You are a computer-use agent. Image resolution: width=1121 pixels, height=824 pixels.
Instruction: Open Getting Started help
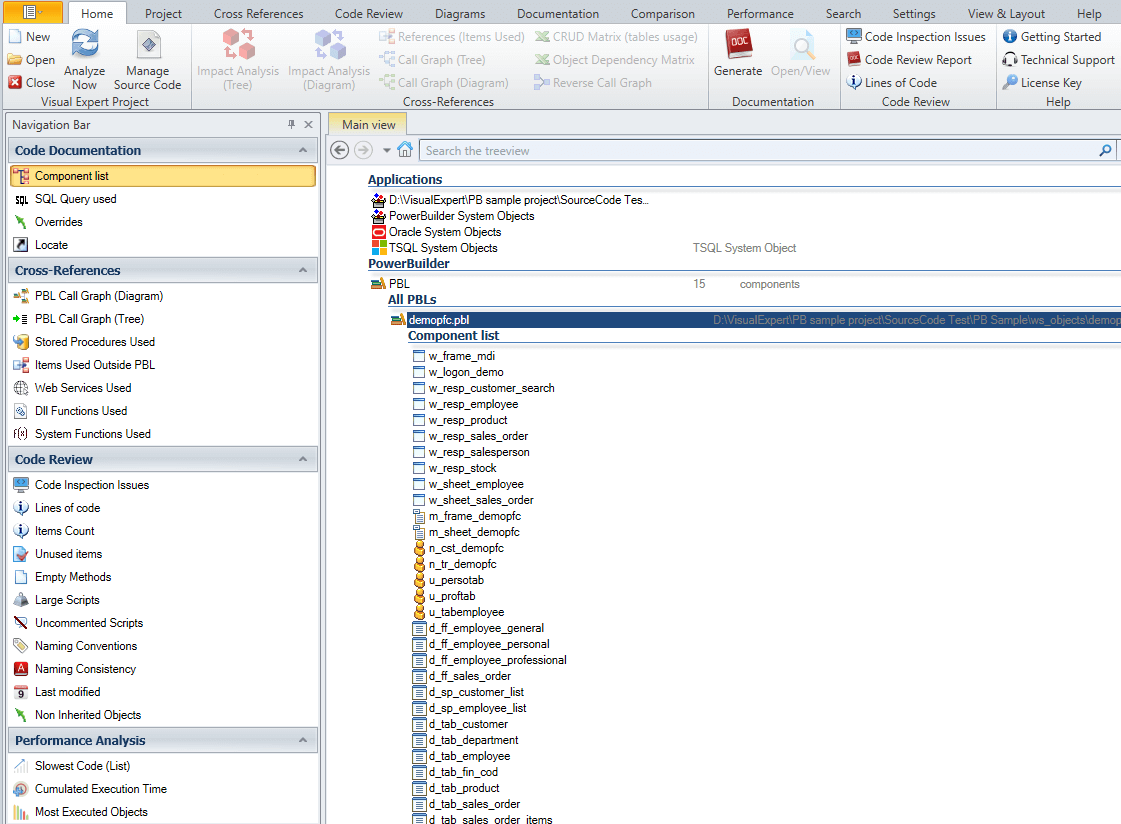pos(1052,36)
